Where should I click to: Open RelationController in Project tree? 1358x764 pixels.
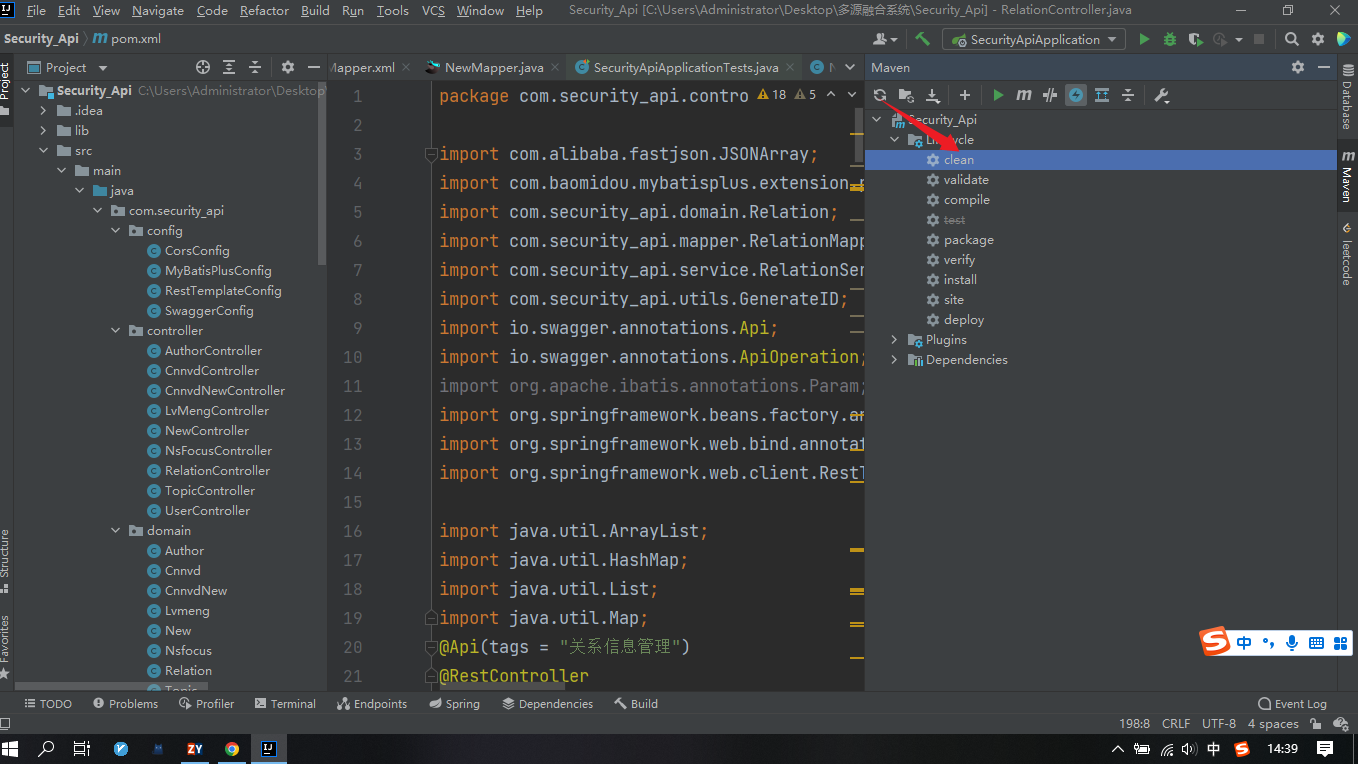(217, 470)
